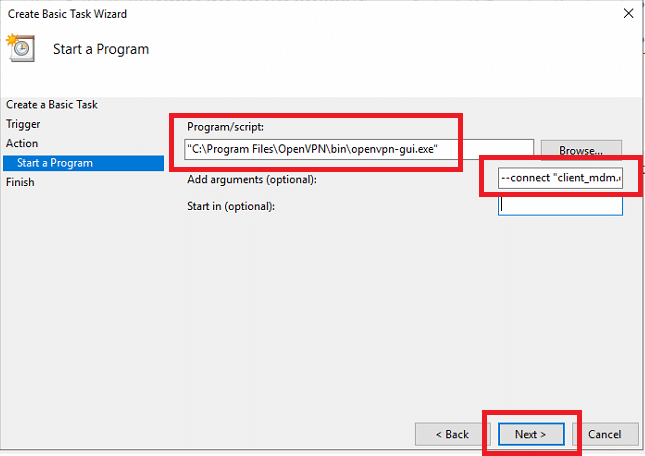Screen dimensions: 645x456
Task: Select the highlighted Start a Program step
Action: tap(84, 163)
